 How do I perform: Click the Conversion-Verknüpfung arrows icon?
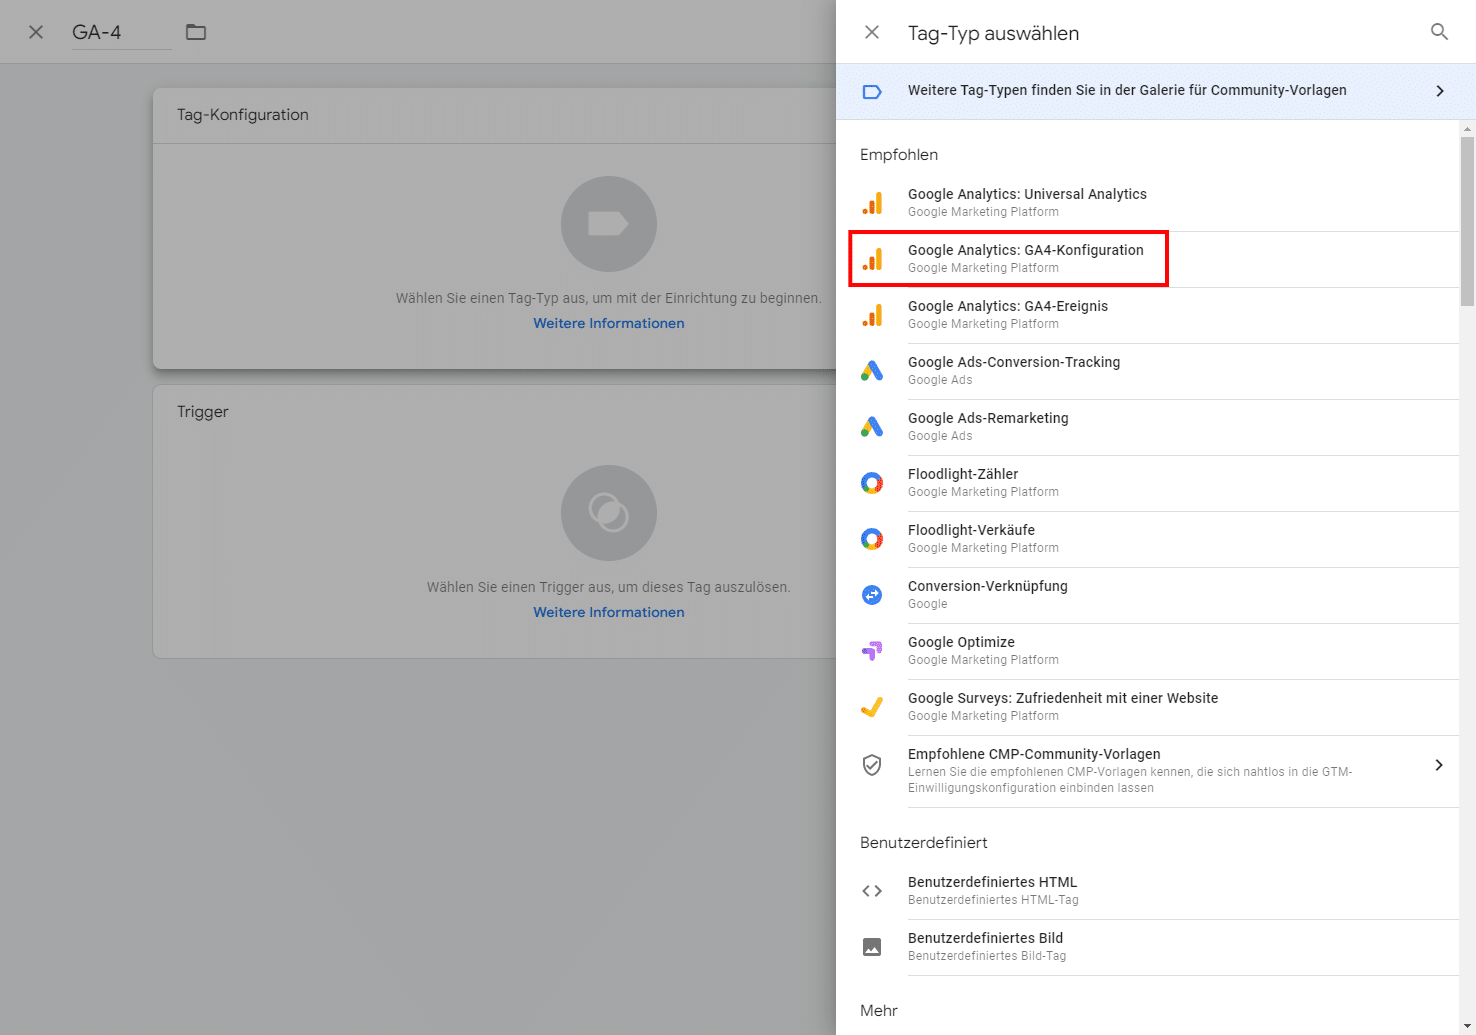(x=872, y=595)
